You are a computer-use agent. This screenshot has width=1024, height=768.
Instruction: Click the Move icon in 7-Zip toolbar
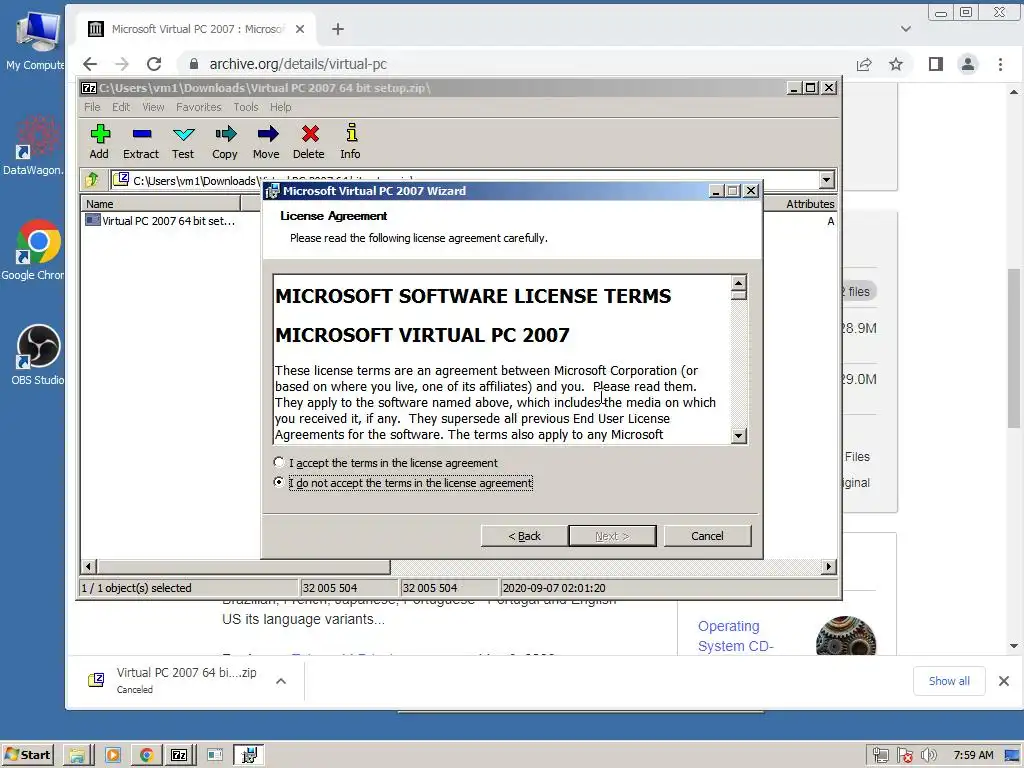tap(266, 142)
